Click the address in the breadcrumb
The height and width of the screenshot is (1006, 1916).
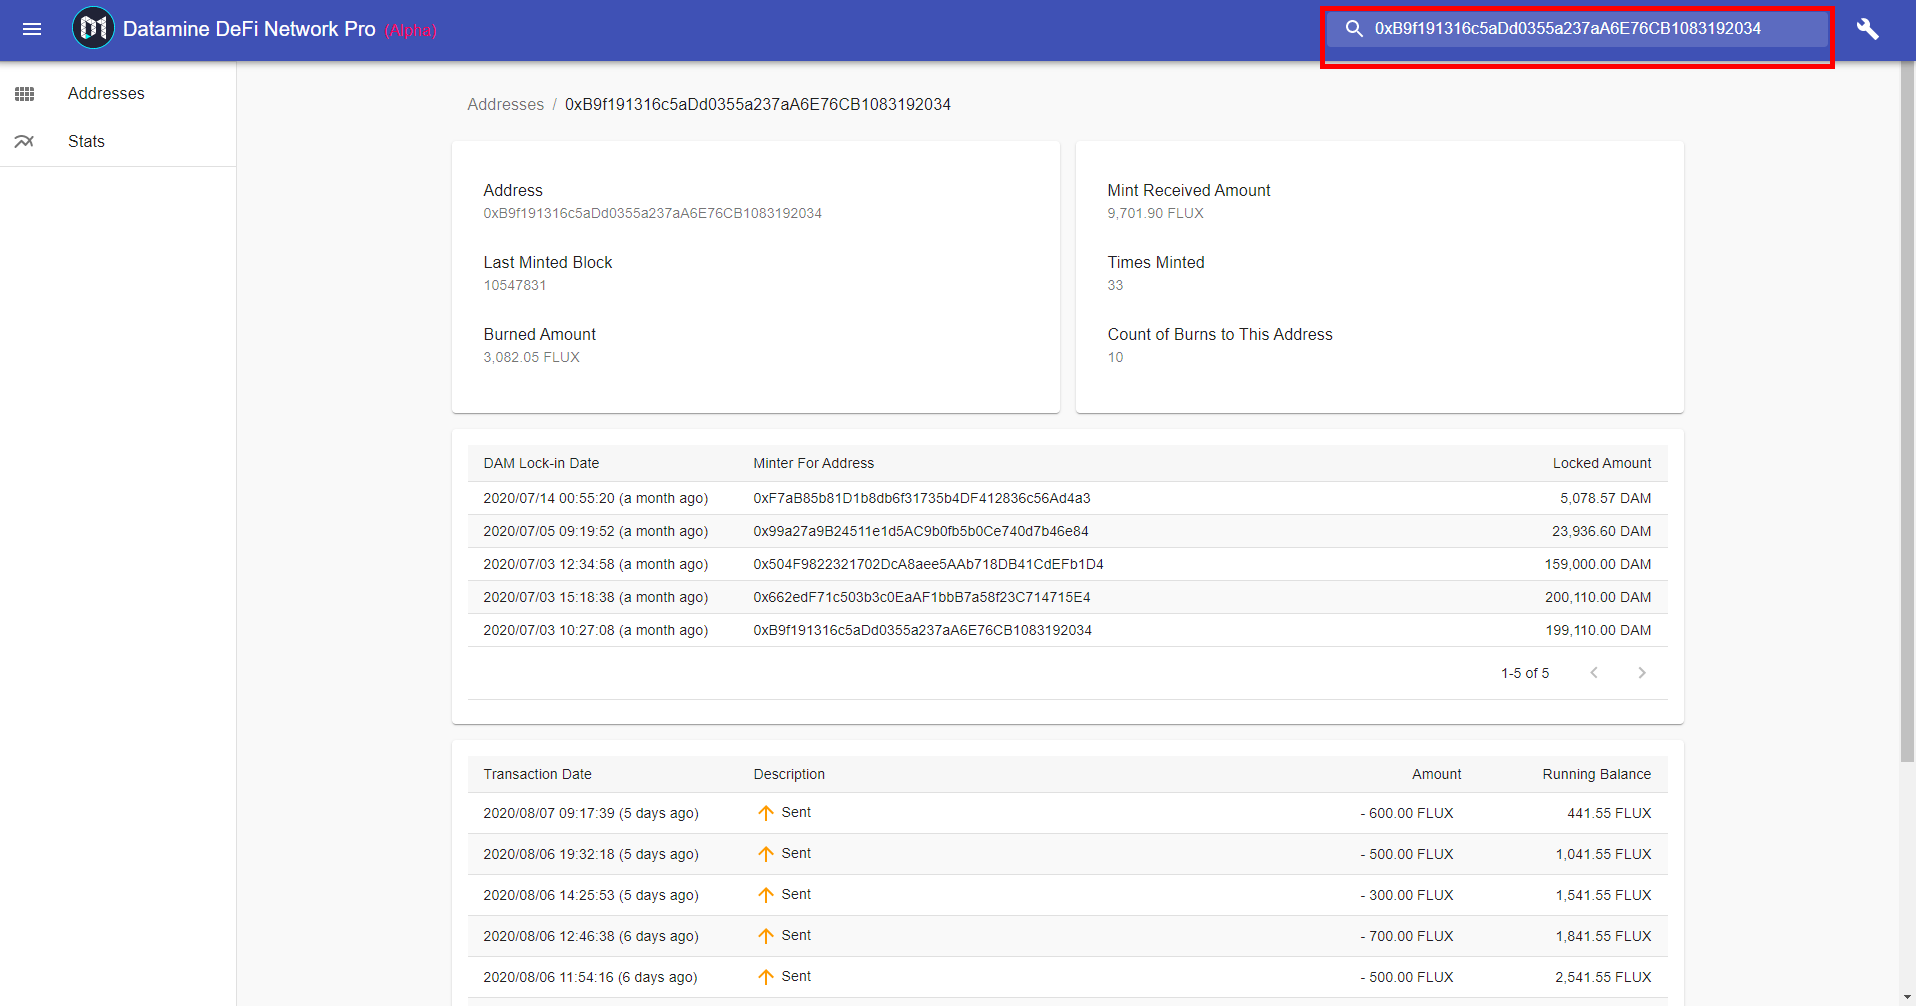(758, 105)
